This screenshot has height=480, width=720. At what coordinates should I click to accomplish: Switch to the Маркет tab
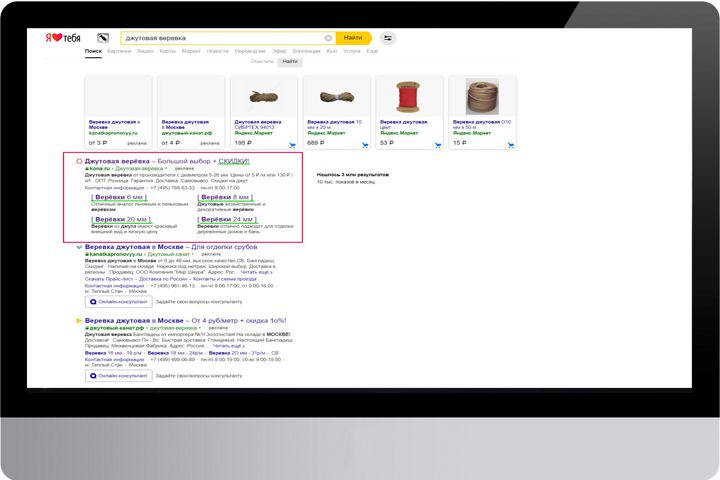coord(191,51)
